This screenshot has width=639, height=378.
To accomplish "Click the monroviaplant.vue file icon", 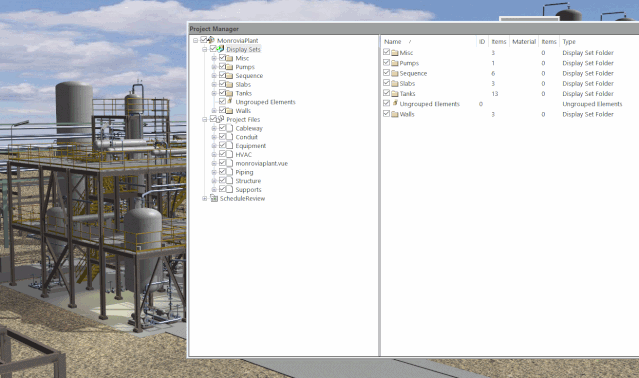I will point(229,163).
